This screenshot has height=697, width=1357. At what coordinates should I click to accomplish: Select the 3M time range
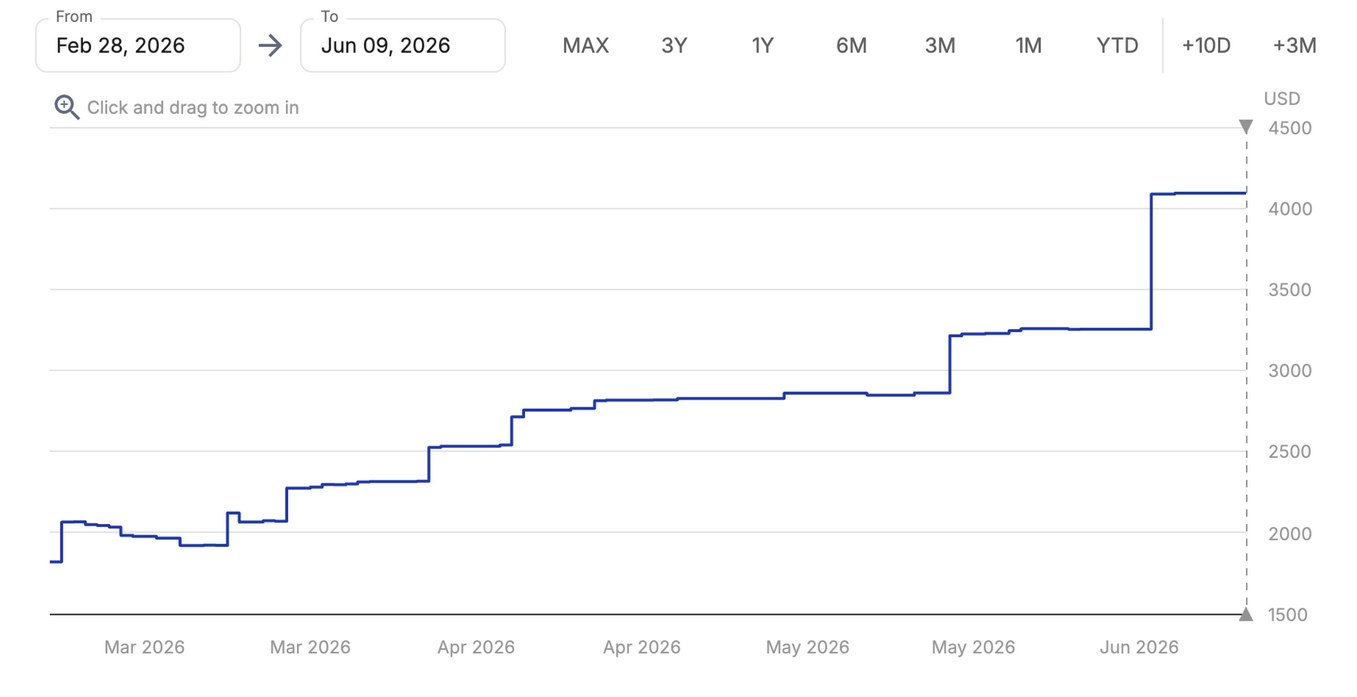(940, 45)
